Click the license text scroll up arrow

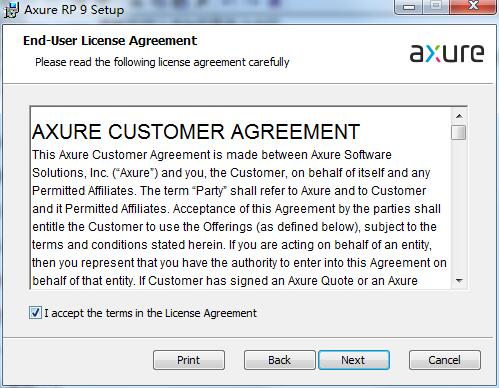[459, 116]
